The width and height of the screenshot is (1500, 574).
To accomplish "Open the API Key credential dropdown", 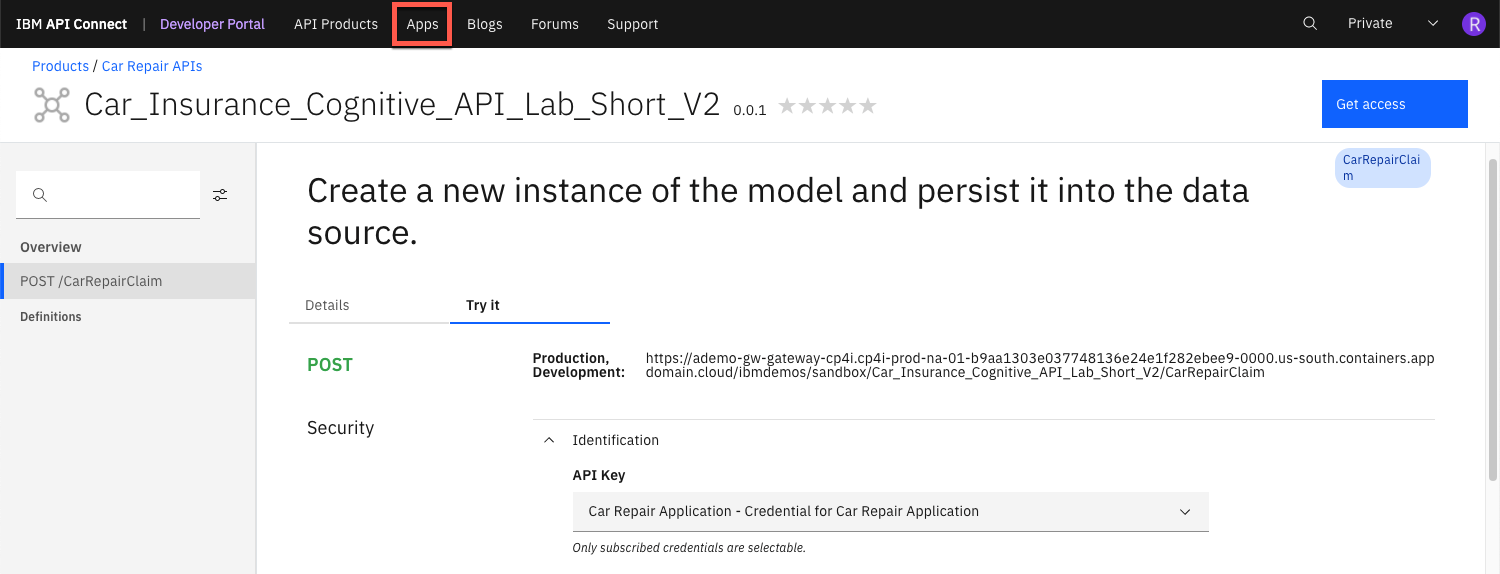I will [x=890, y=511].
